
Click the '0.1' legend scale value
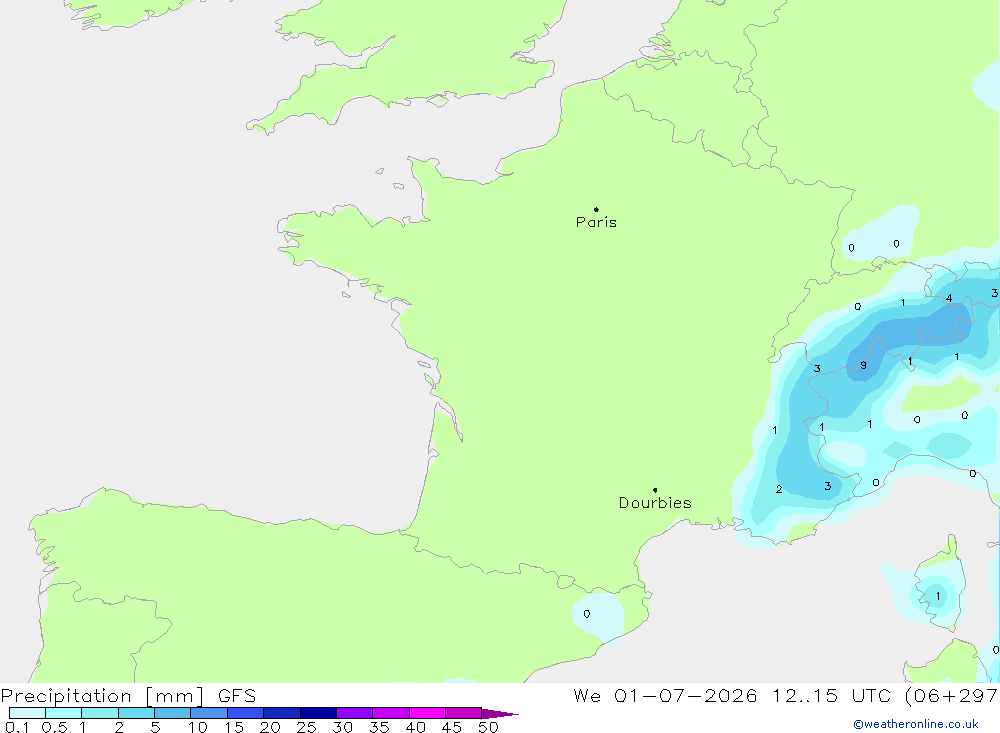tap(17, 727)
